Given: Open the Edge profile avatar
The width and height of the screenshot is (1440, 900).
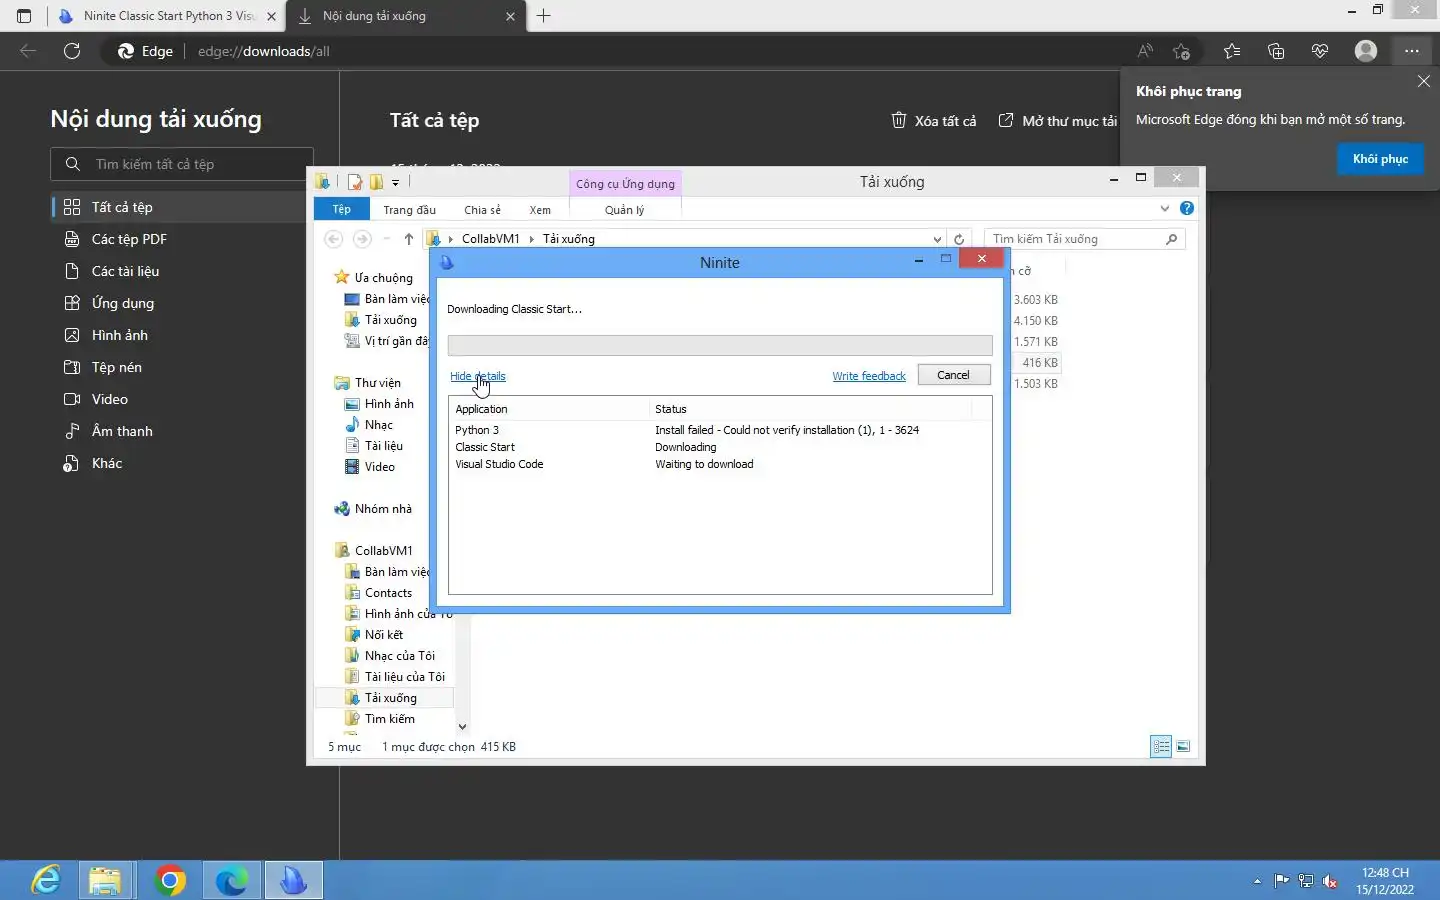Looking at the screenshot, I should click(1366, 51).
